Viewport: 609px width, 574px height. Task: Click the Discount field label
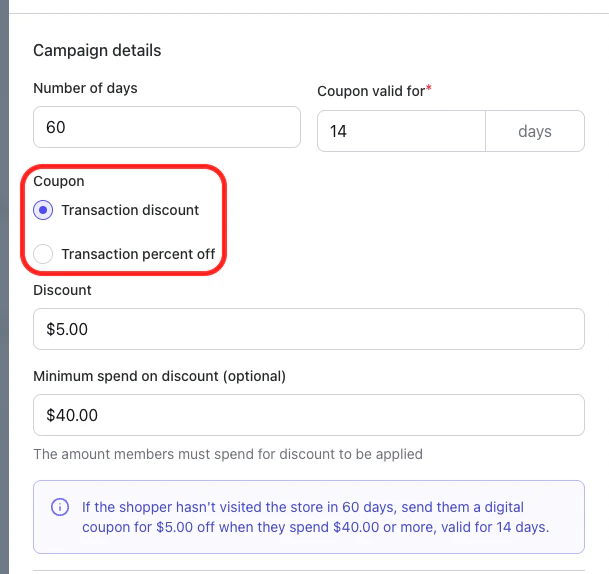point(62,290)
